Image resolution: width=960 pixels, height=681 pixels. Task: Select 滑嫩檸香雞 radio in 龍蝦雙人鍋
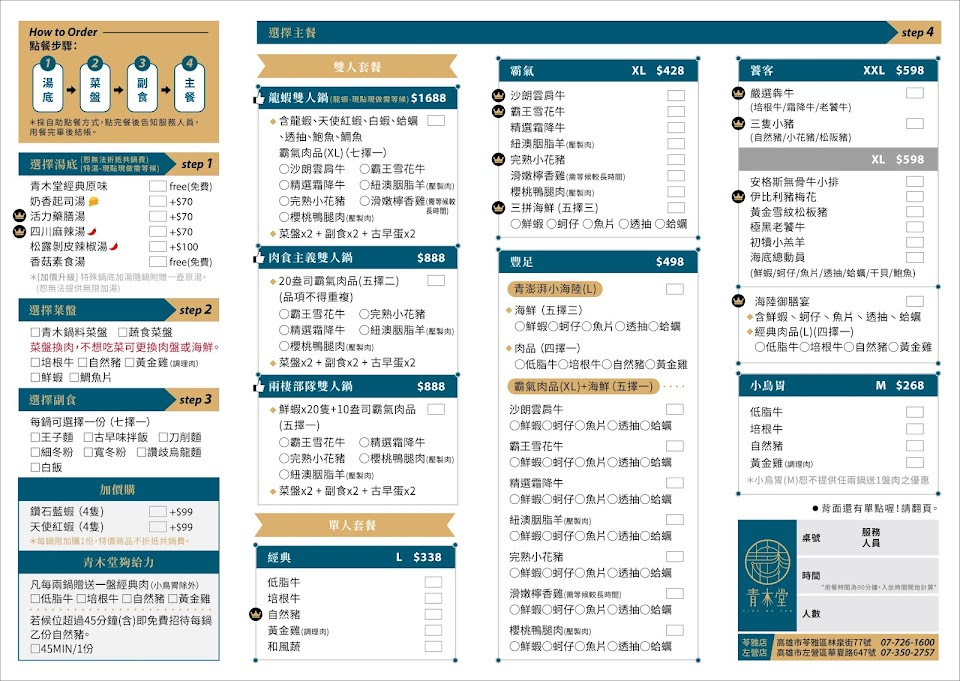click(364, 201)
